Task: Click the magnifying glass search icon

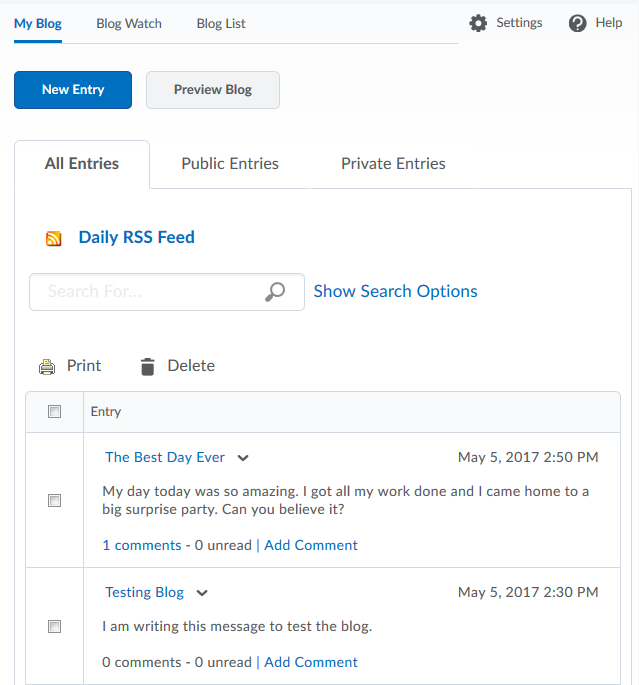Action: tap(275, 292)
